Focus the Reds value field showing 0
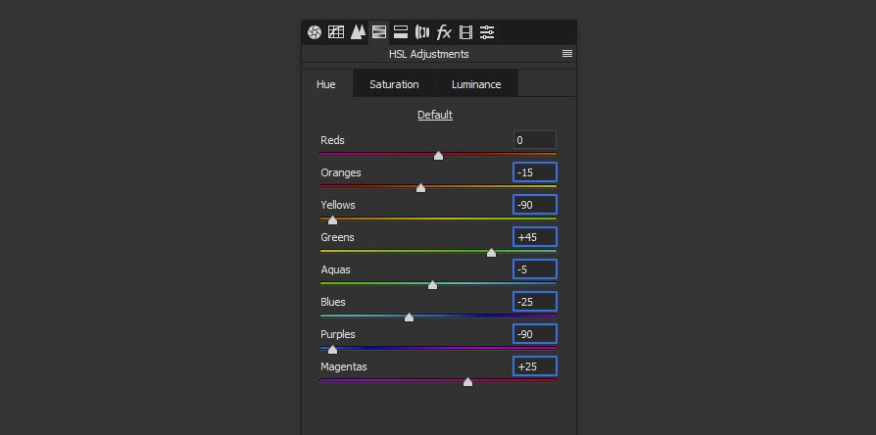876x435 pixels. 535,140
